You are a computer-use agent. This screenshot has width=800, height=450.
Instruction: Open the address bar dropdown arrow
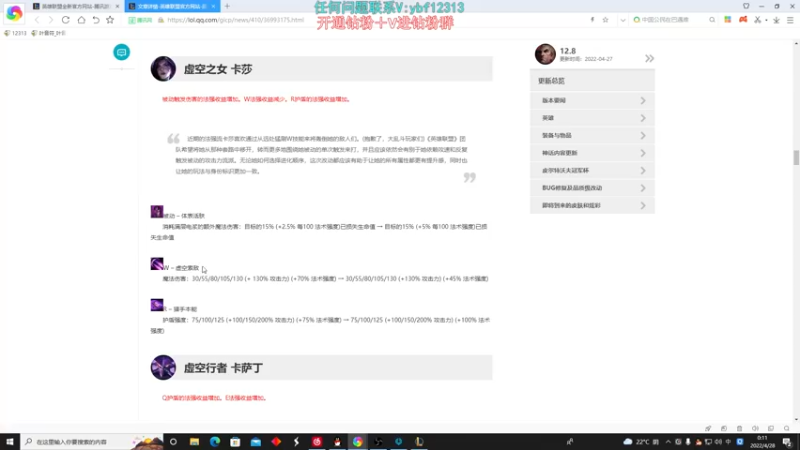click(x=622, y=20)
